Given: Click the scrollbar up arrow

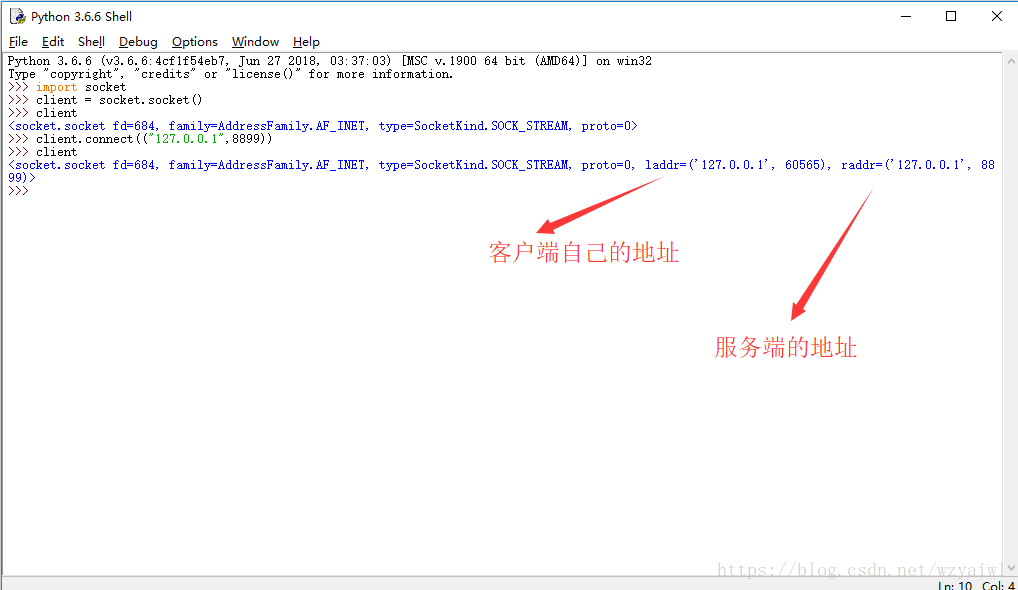Looking at the screenshot, I should click(1011, 61).
